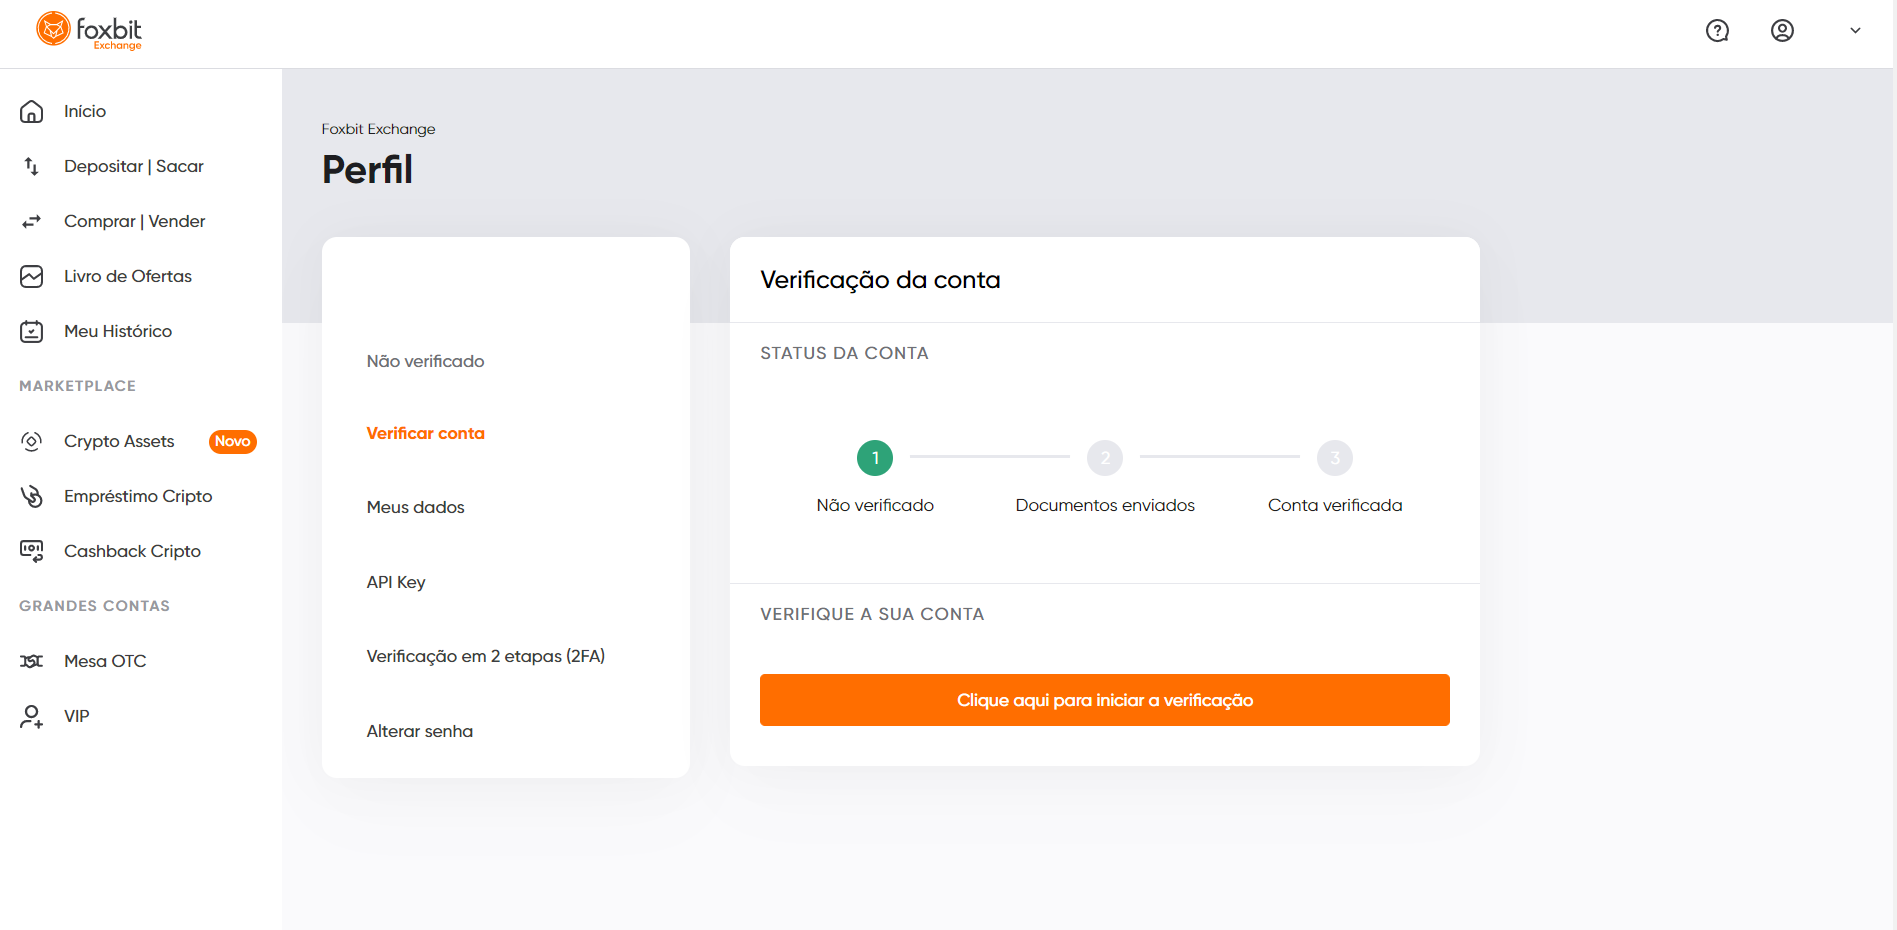
Task: Expand the account dropdown chevron
Action: point(1855,31)
